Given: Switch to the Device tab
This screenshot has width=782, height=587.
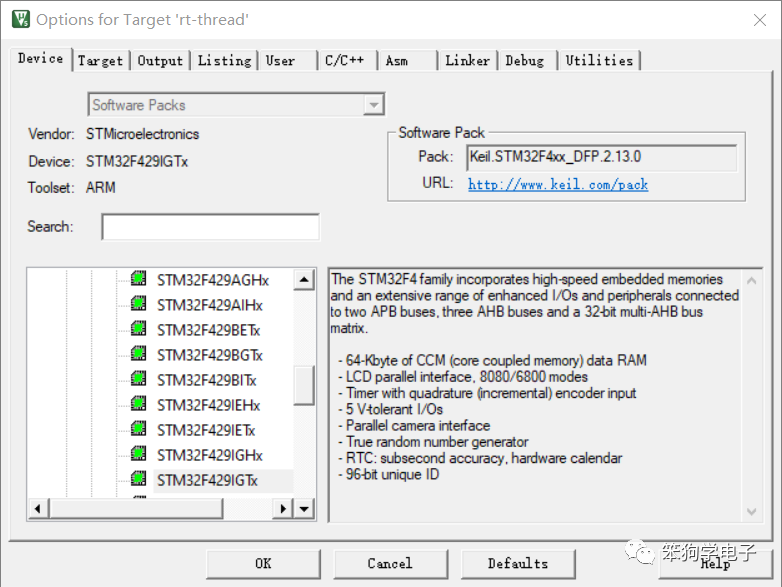Looking at the screenshot, I should tap(40, 59).
